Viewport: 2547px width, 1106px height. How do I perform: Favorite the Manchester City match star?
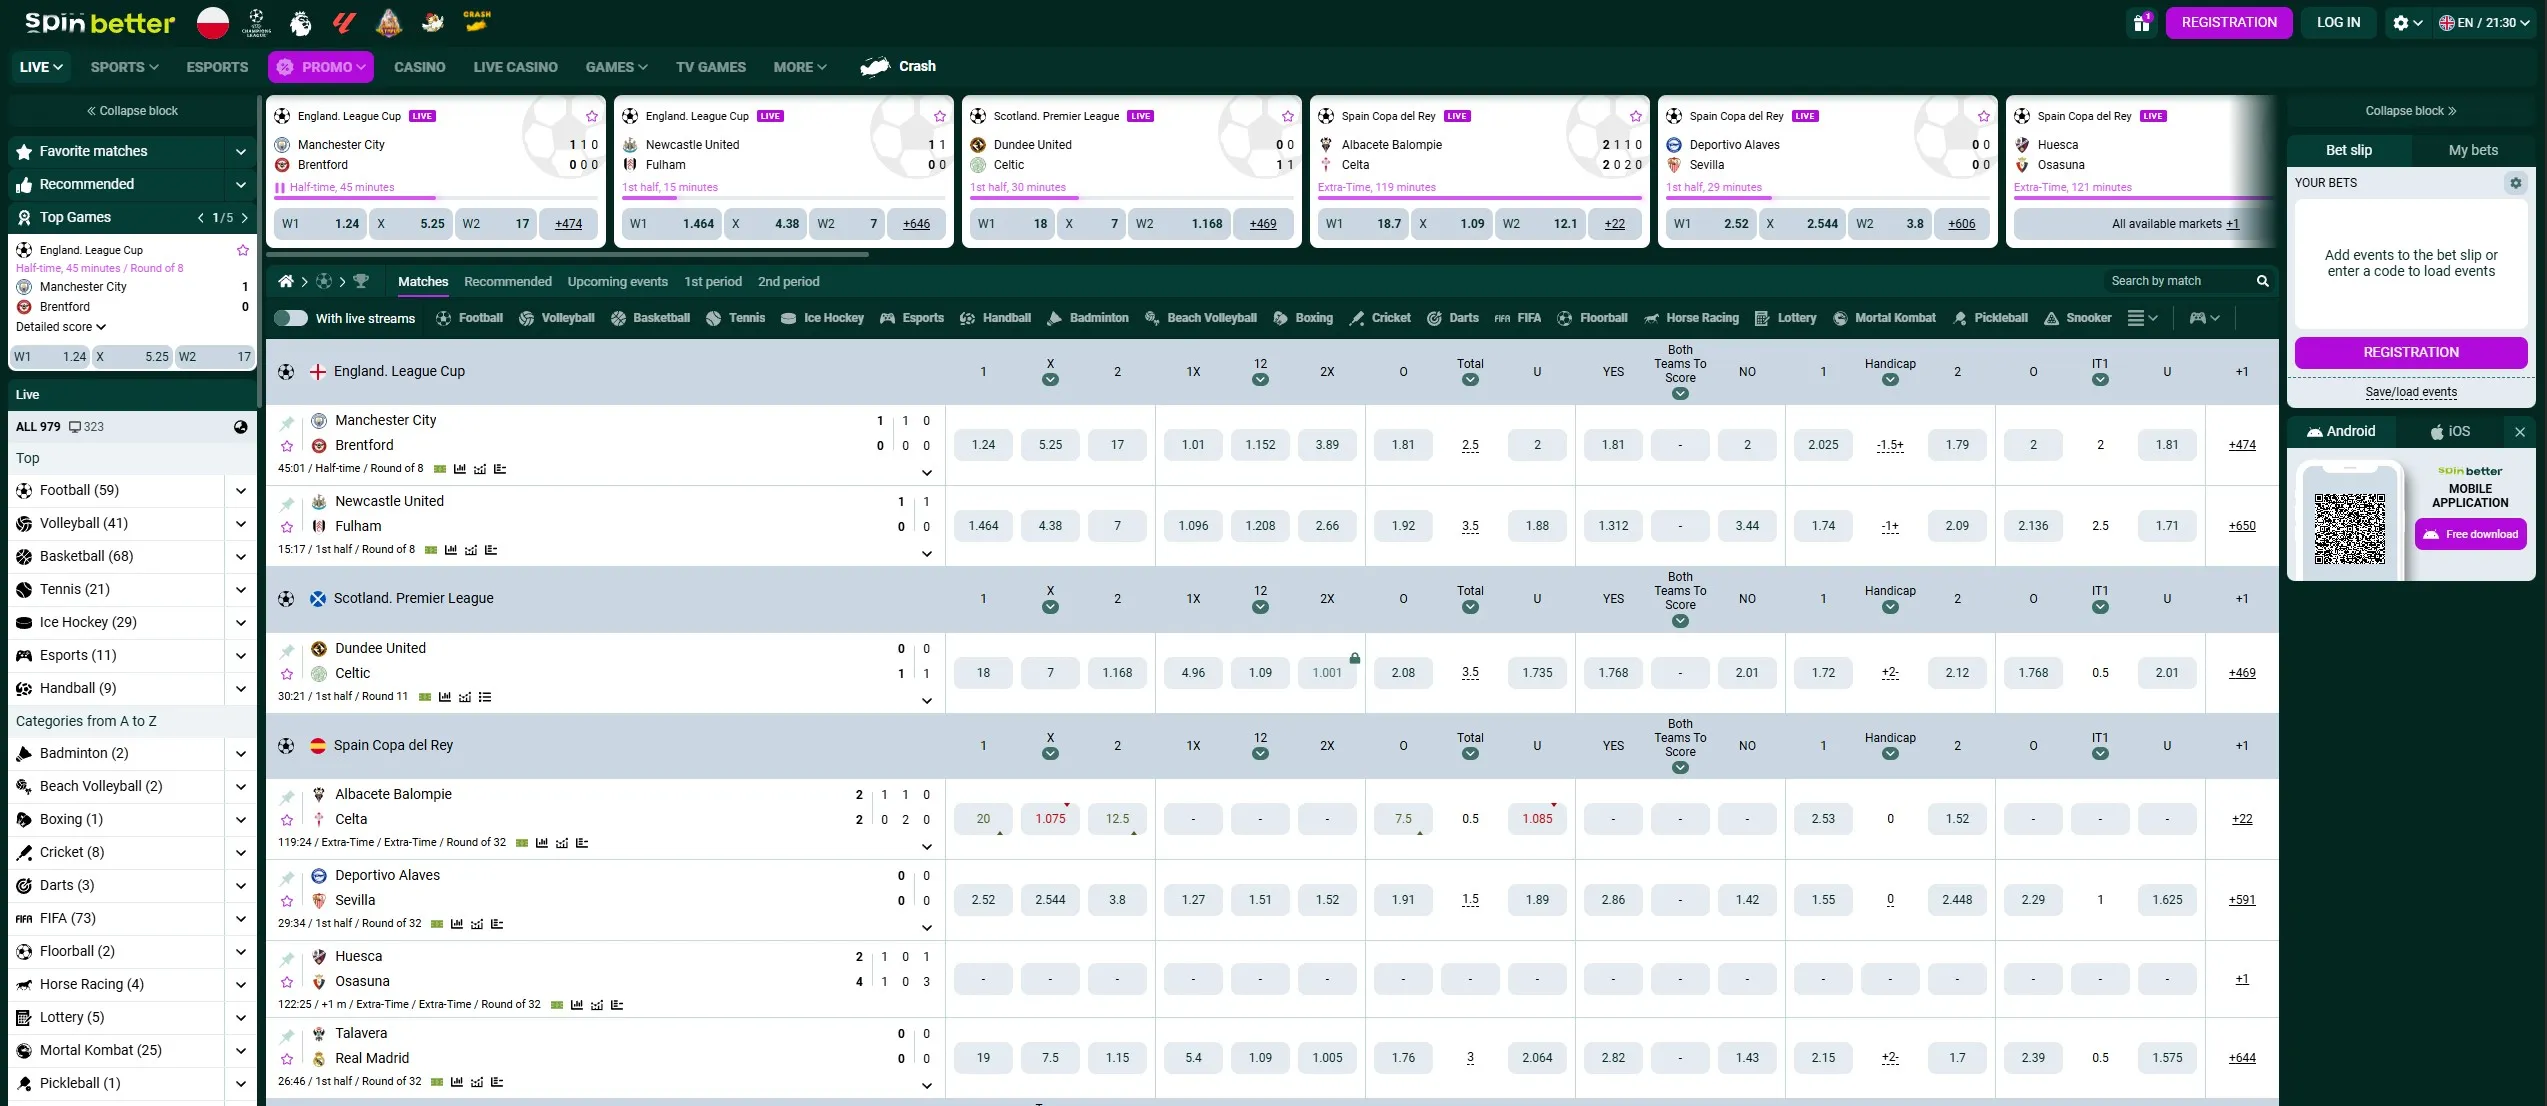287,446
